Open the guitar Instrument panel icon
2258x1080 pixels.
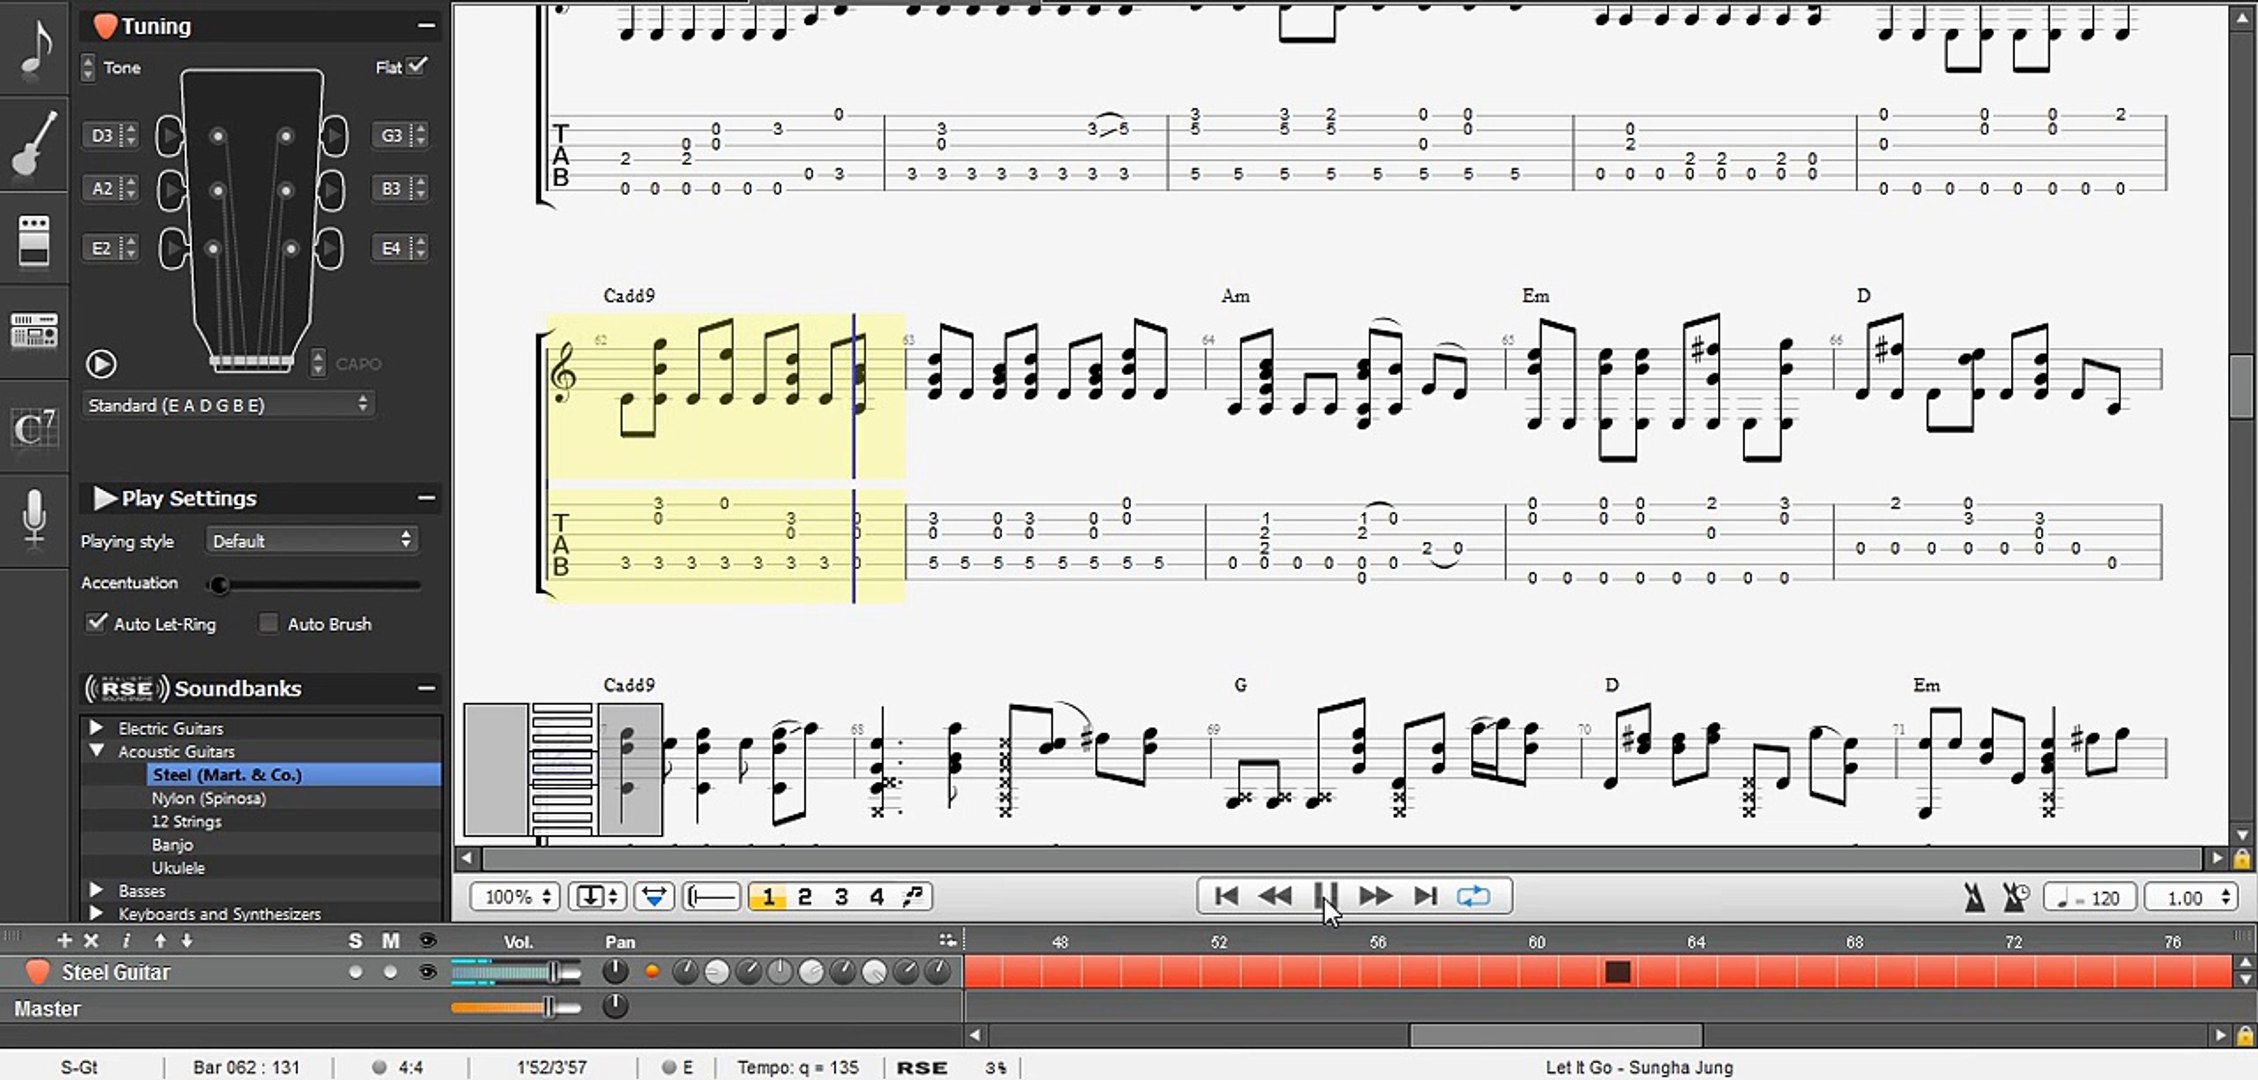pyautogui.click(x=35, y=143)
